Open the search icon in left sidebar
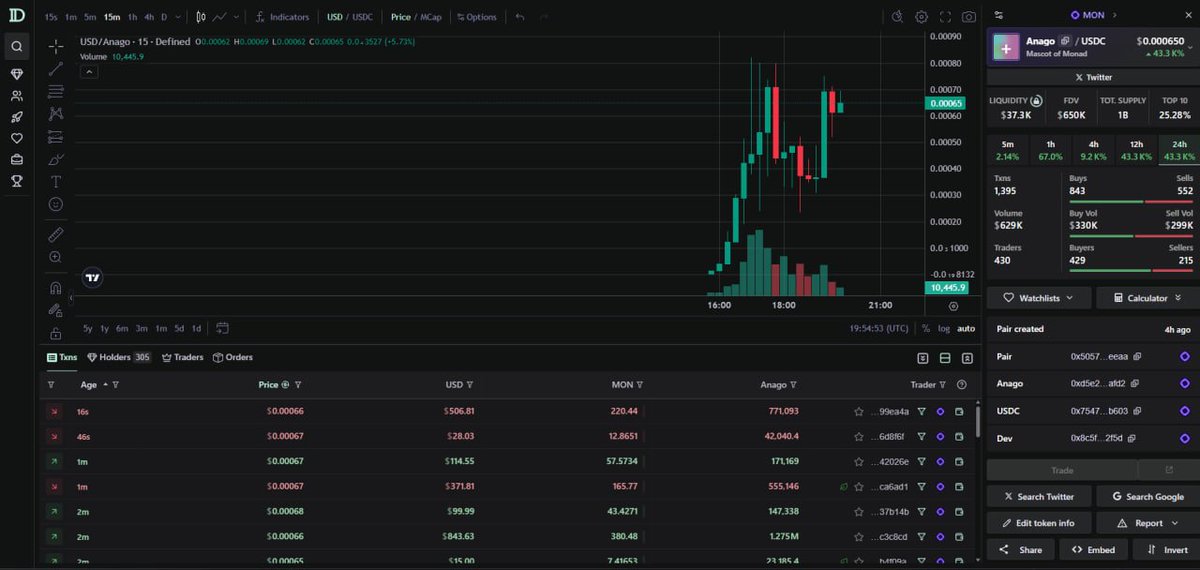The height and width of the screenshot is (570, 1200). tap(16, 46)
